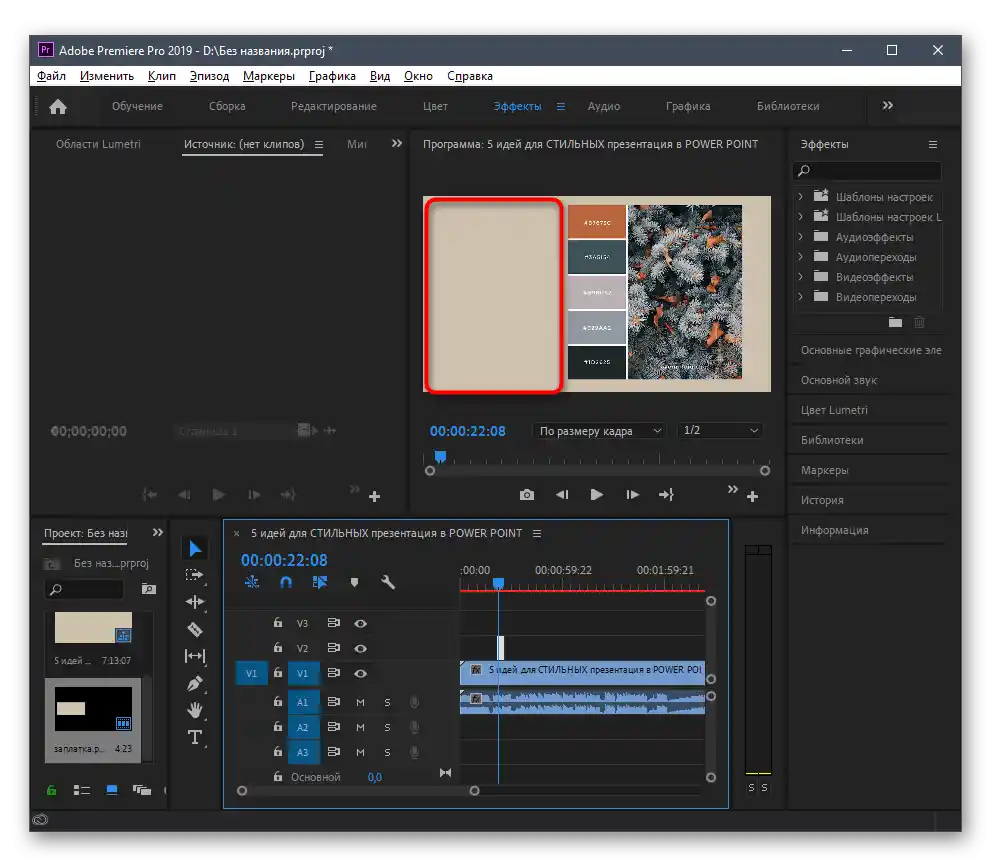
Task: Open the Файл menu
Action: (x=51, y=76)
